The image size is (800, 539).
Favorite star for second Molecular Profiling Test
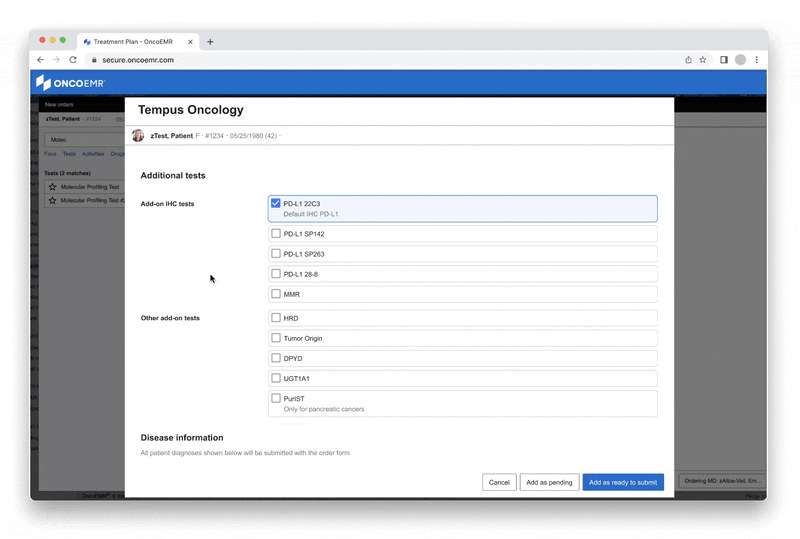[53, 201]
